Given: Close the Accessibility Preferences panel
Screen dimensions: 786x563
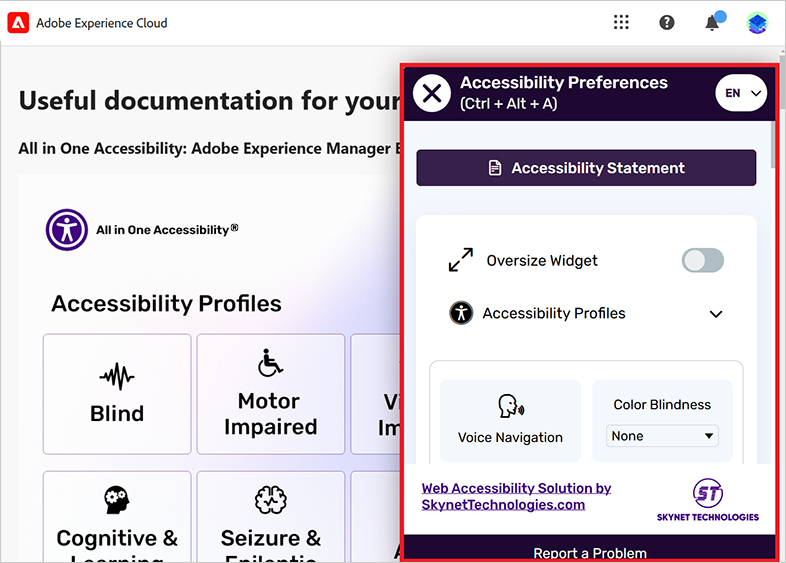Looking at the screenshot, I should [x=432, y=94].
